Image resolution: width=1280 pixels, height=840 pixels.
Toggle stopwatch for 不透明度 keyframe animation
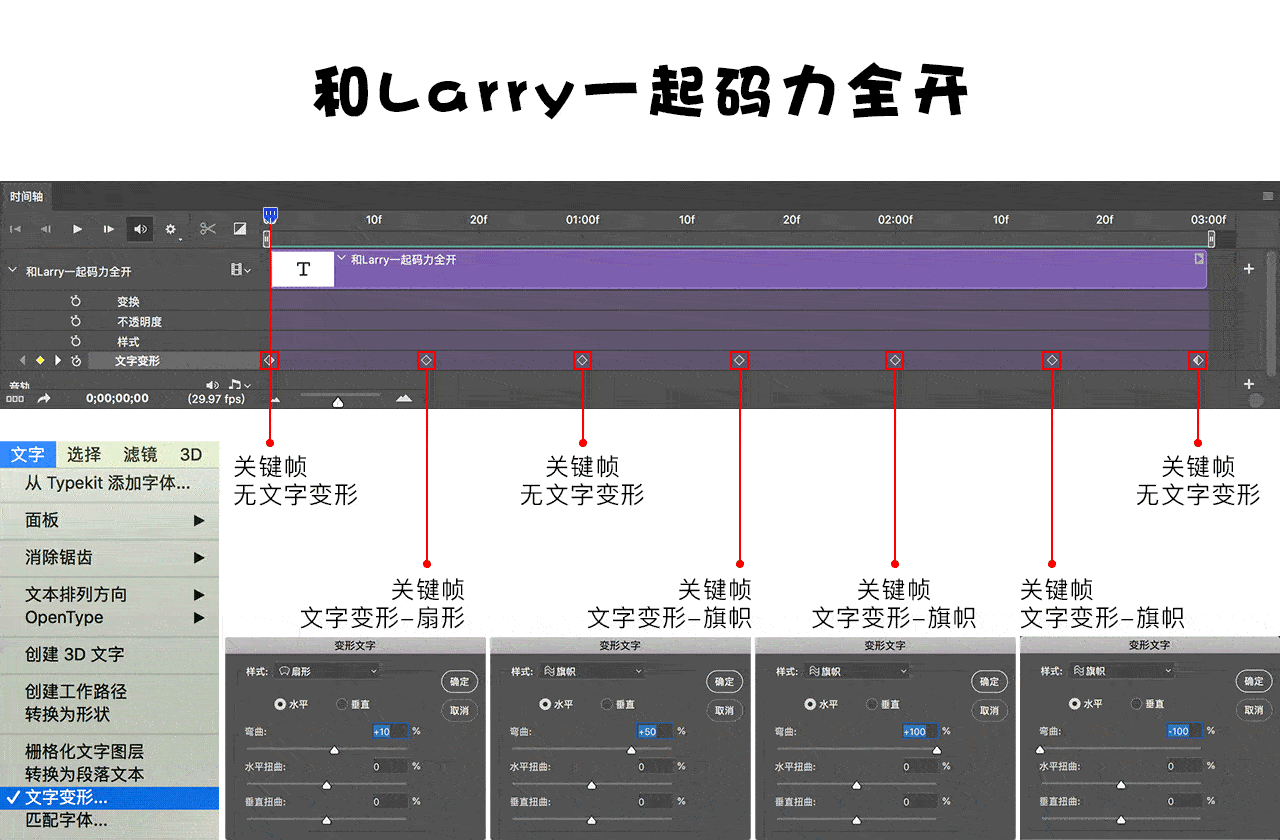coord(75,322)
